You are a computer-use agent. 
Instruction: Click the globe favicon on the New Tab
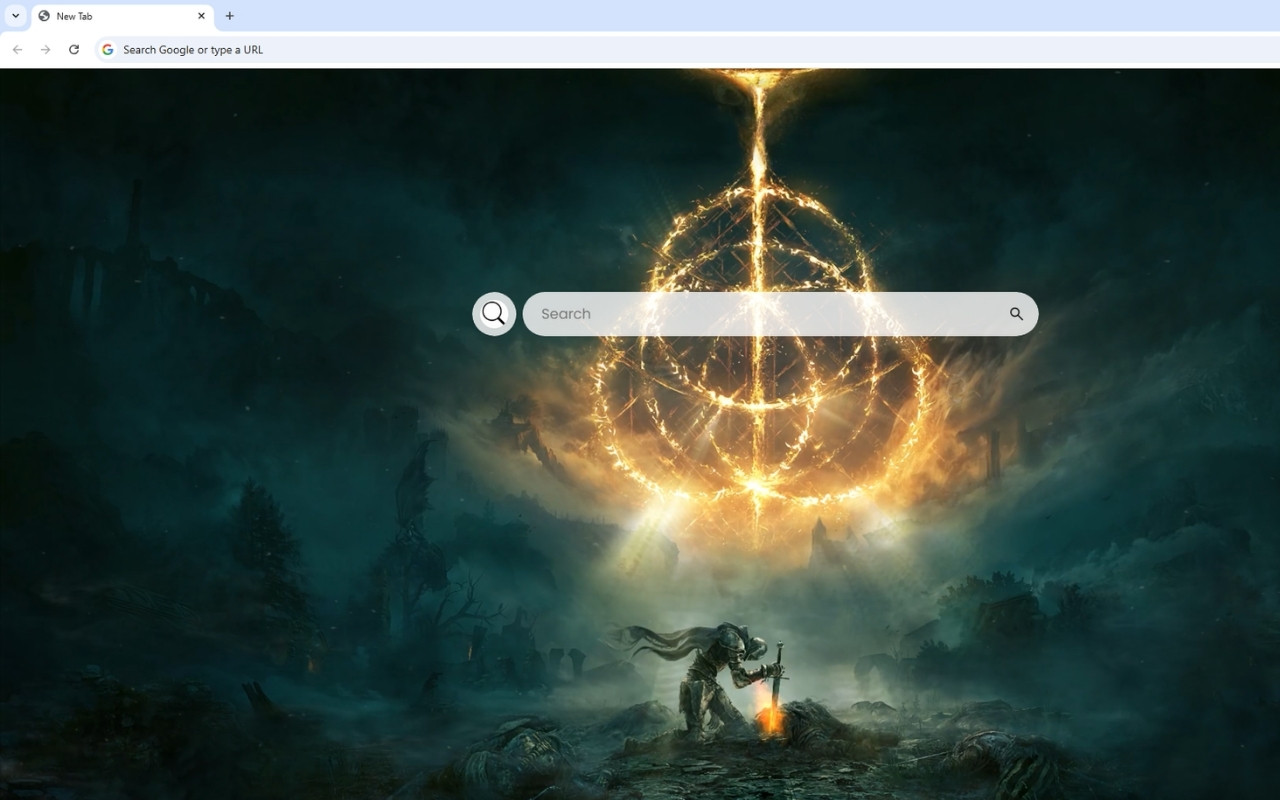42,16
